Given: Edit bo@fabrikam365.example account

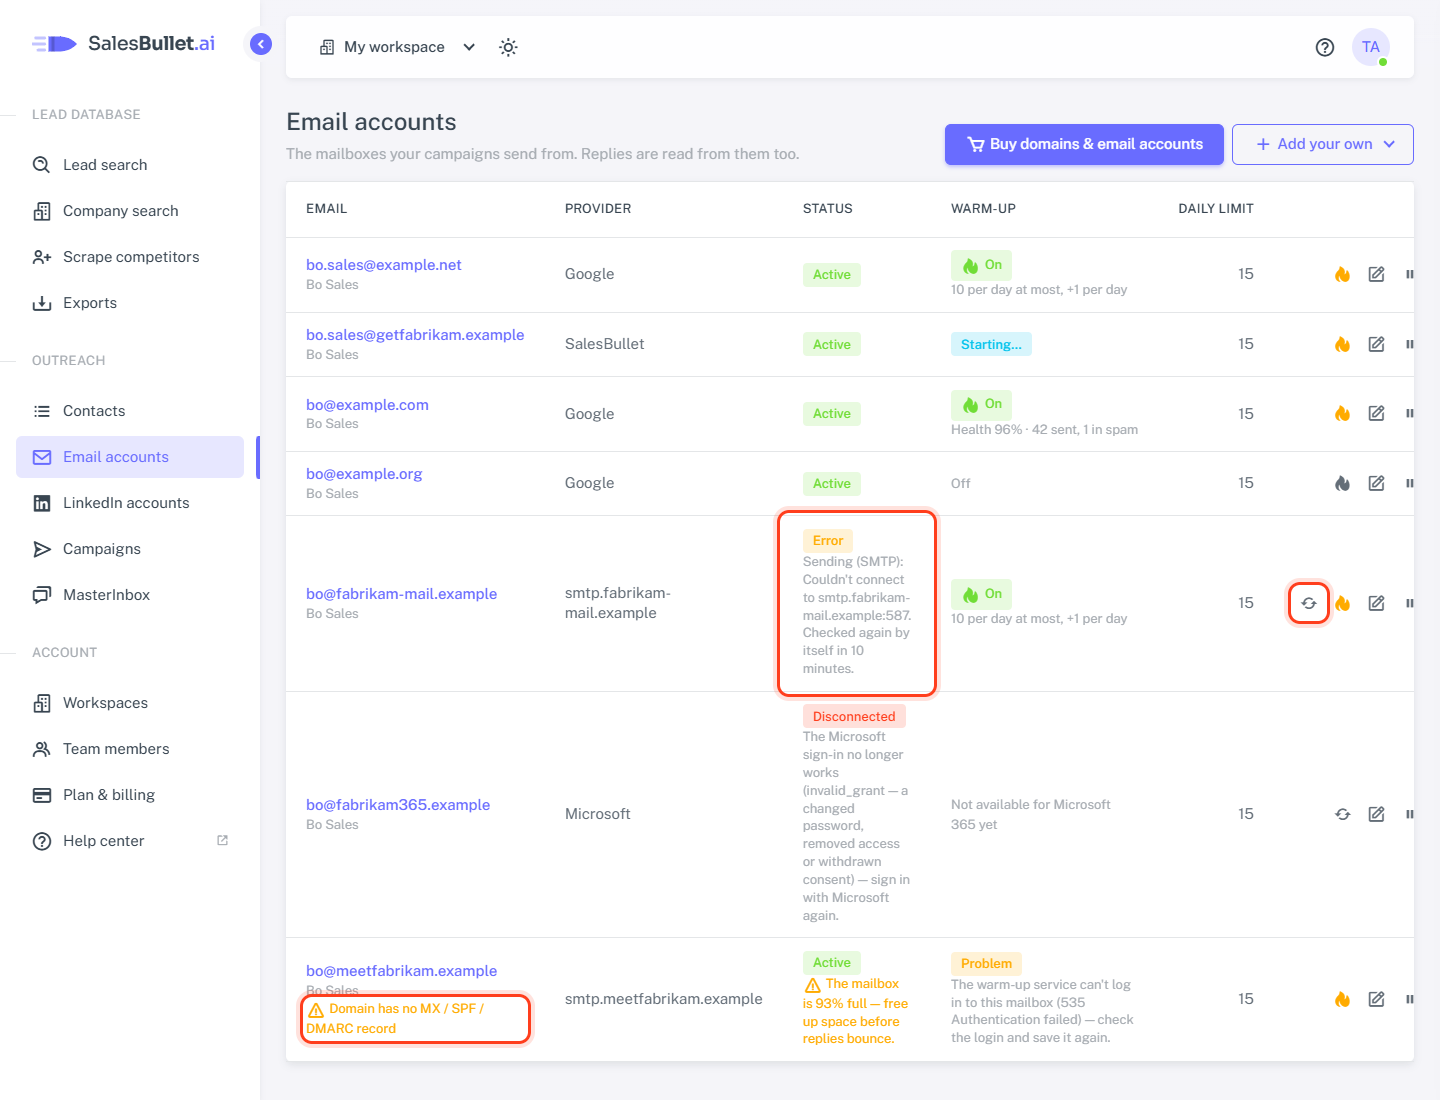Looking at the screenshot, I should (x=1377, y=814).
